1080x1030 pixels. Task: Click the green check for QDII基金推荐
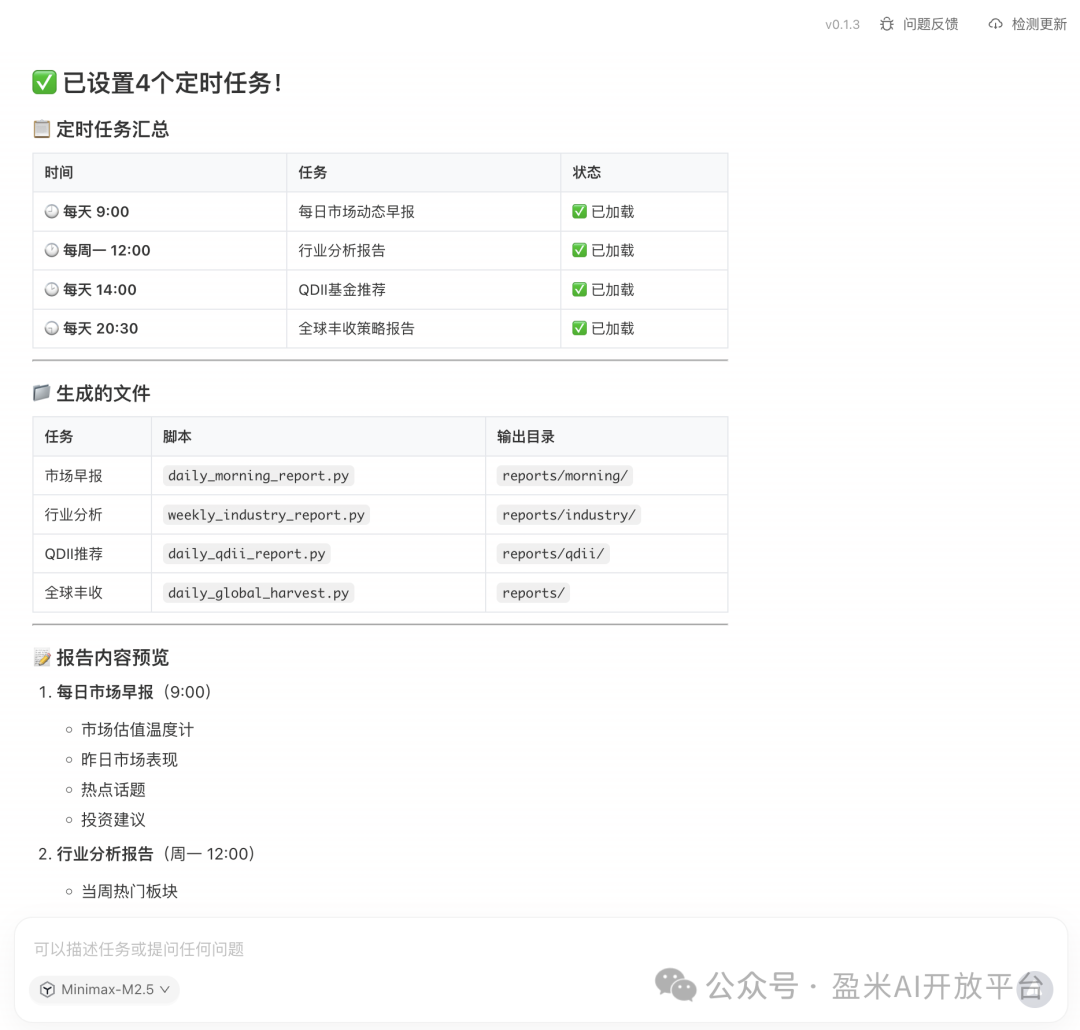pyautogui.click(x=579, y=289)
